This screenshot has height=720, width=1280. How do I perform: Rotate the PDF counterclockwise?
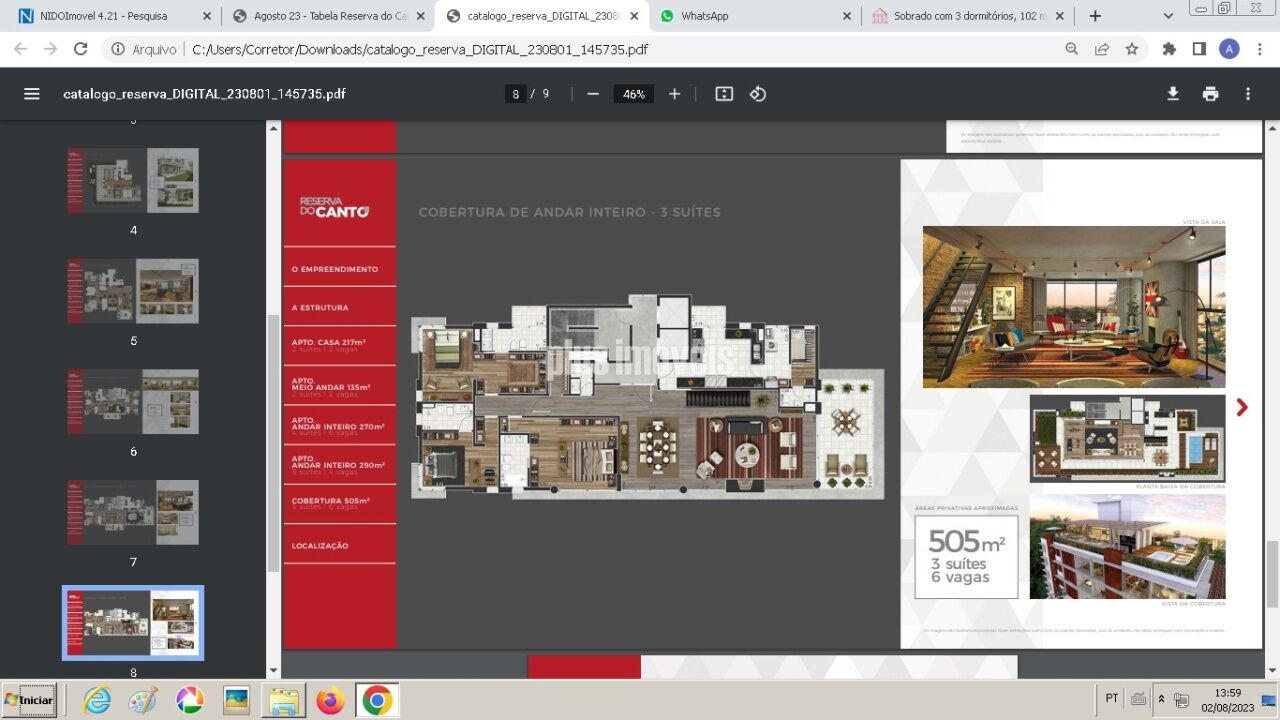click(x=758, y=94)
